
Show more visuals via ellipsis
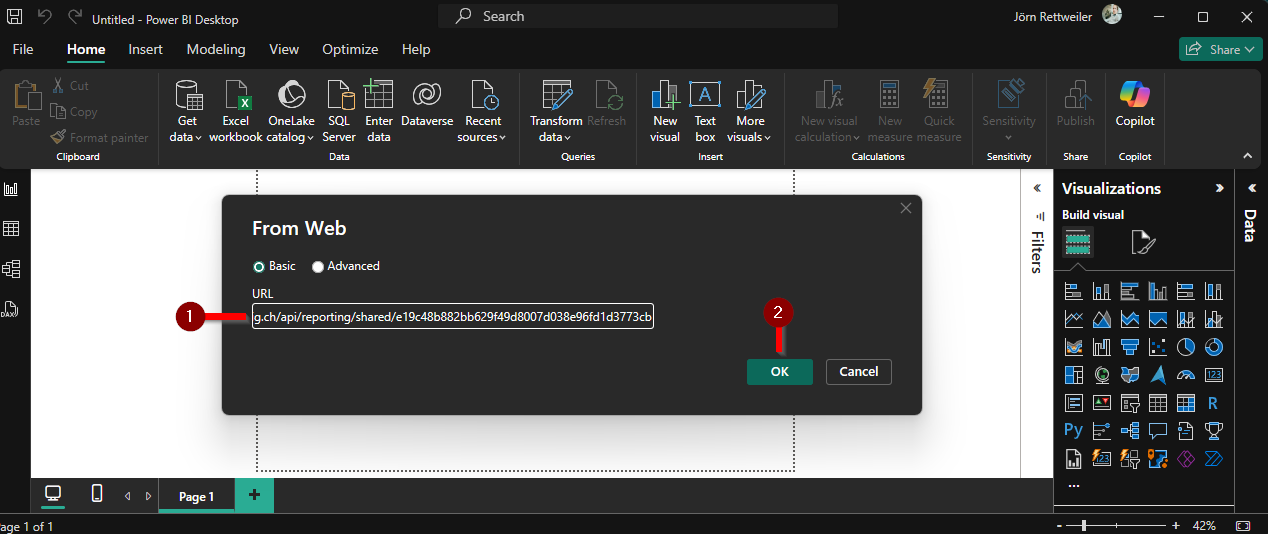coord(1074,486)
